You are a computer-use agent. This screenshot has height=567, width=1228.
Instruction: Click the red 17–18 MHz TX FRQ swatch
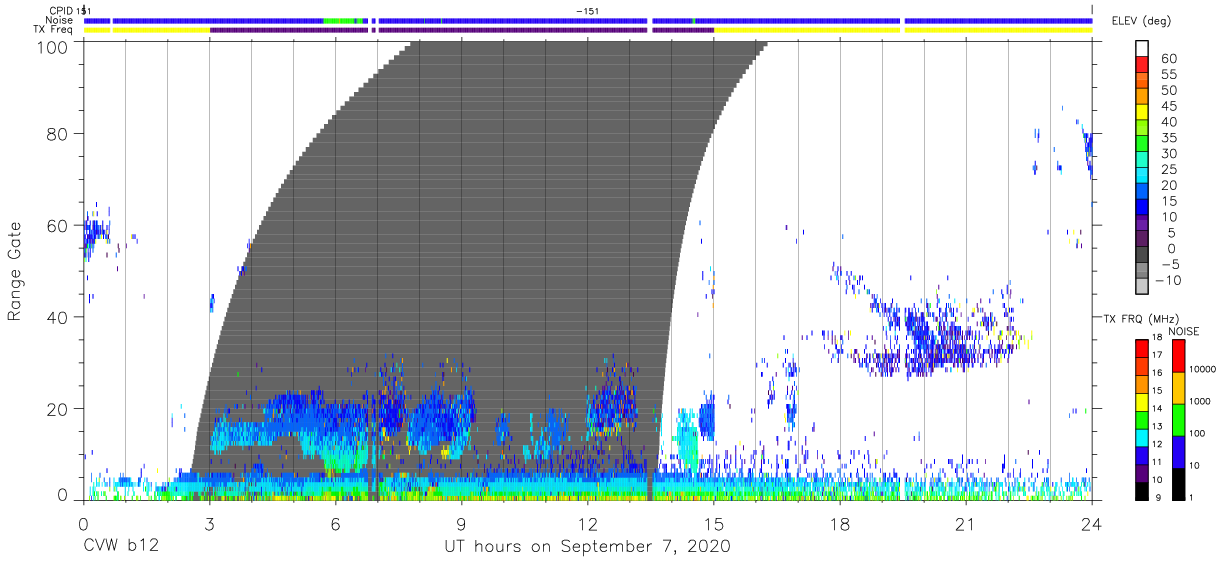(1142, 348)
